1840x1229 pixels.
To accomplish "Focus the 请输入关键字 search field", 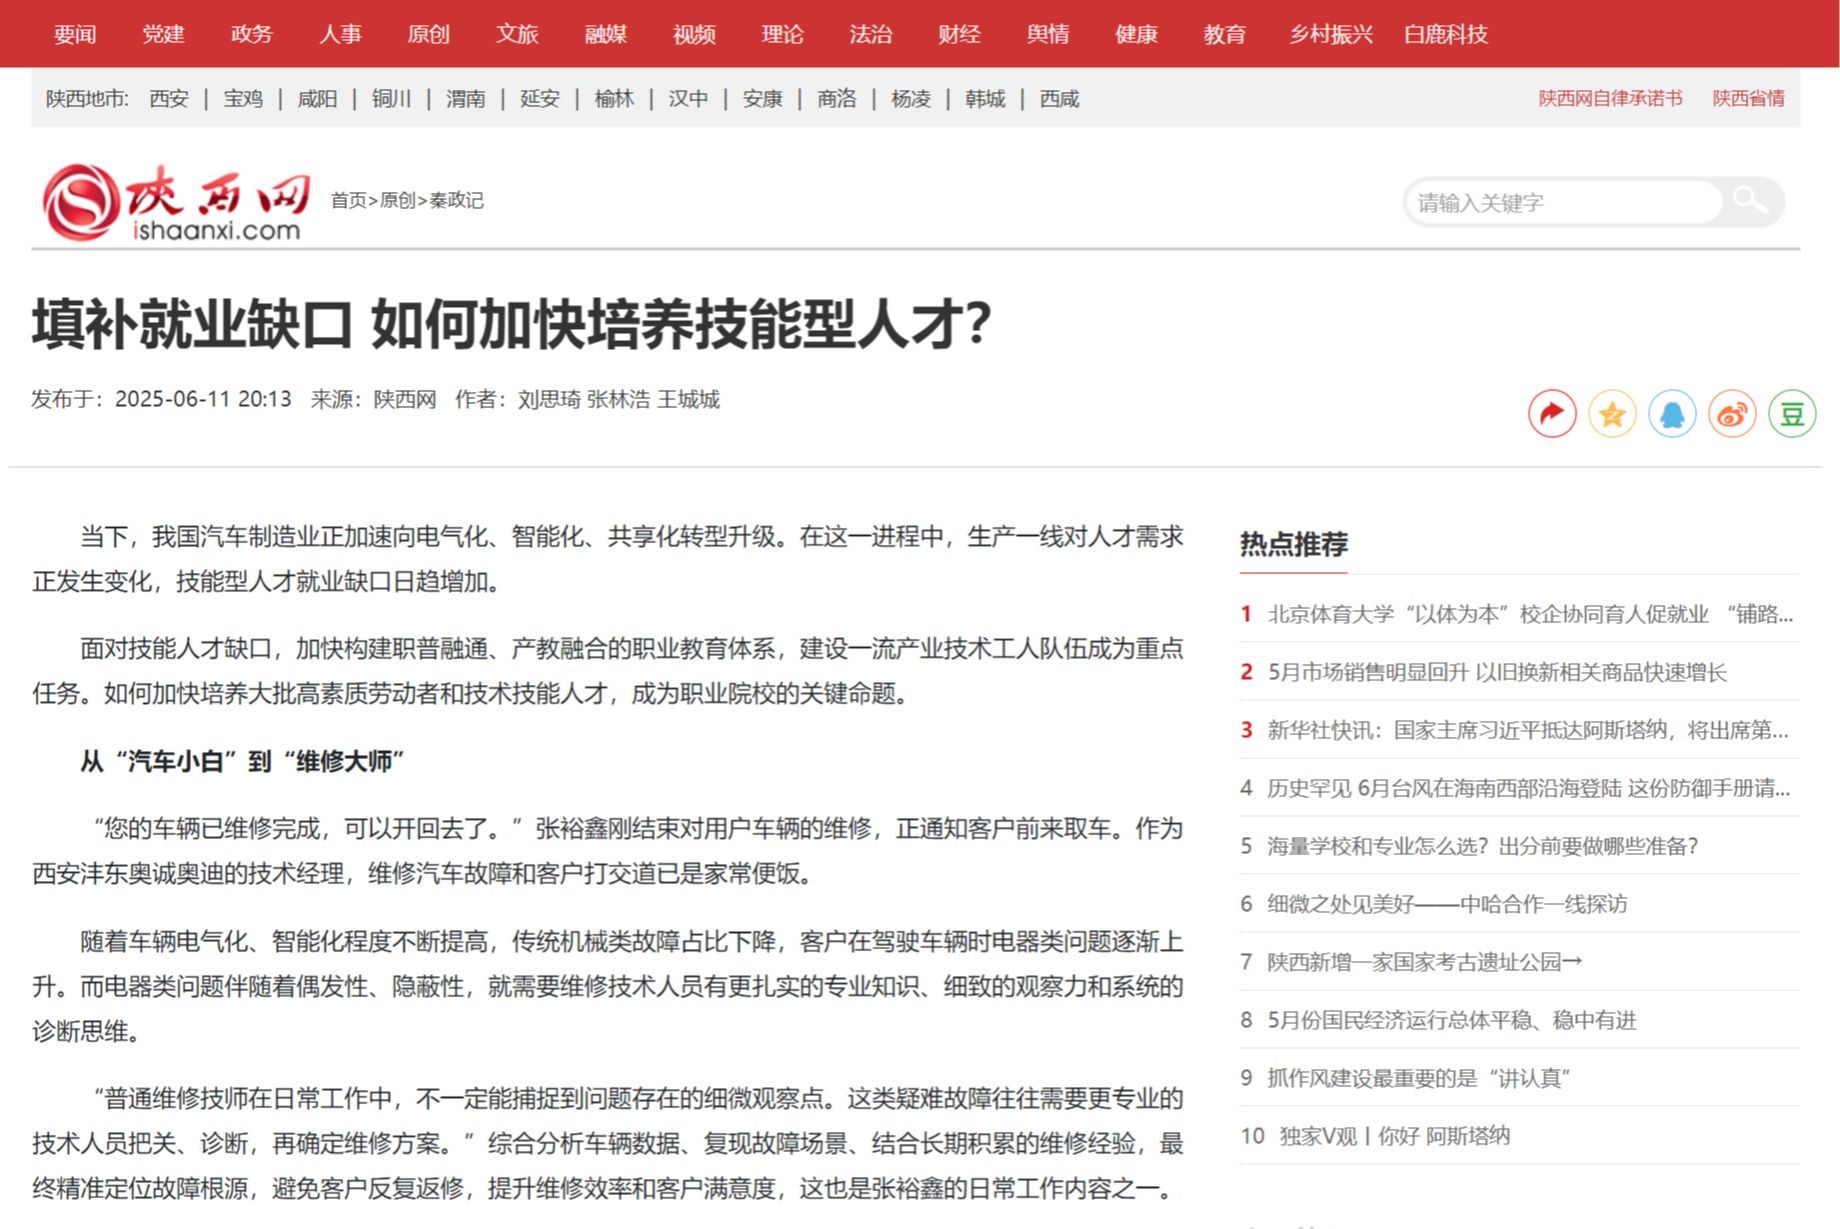I will tap(1563, 203).
